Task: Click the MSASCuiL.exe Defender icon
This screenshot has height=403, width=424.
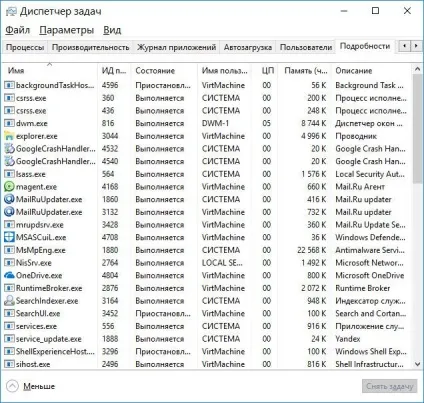Action: pyautogui.click(x=9, y=237)
